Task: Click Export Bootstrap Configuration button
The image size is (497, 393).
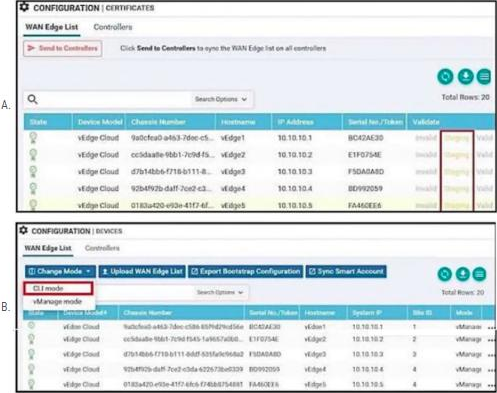Action: [x=246, y=271]
